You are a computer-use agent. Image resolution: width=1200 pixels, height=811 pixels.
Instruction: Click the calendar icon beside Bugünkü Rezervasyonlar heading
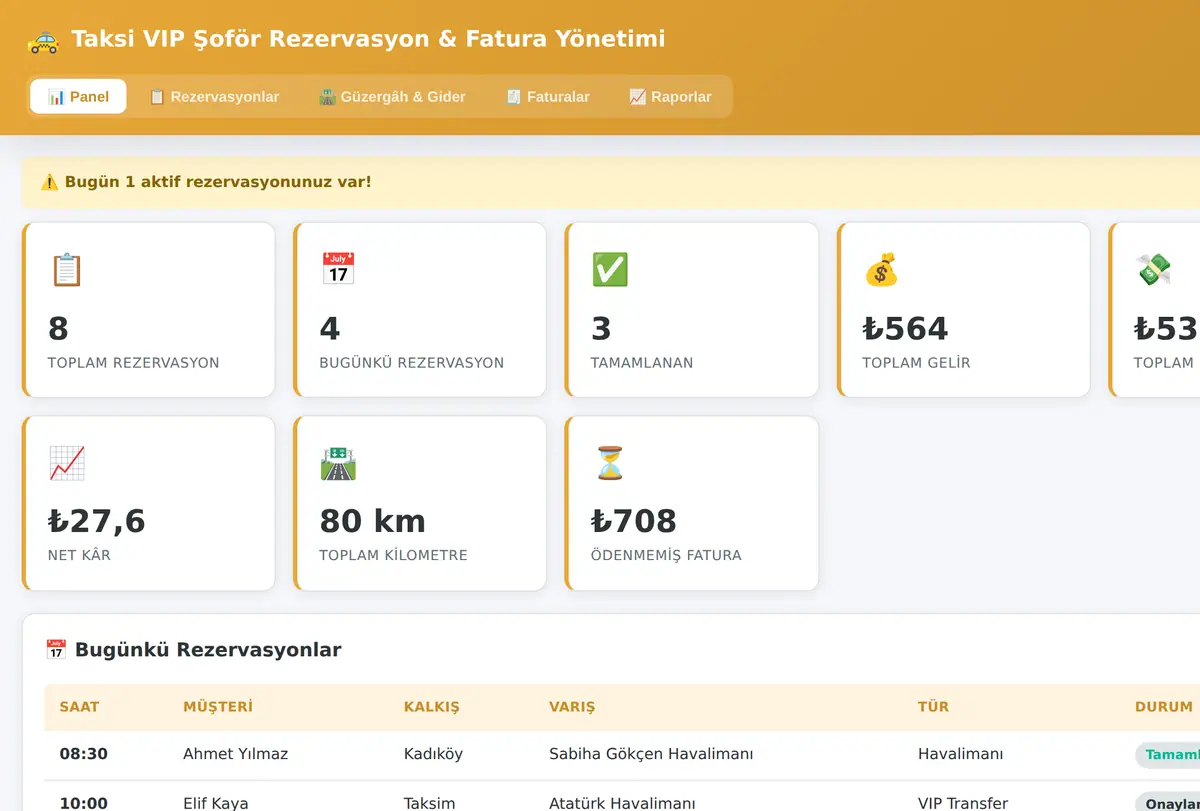56,650
